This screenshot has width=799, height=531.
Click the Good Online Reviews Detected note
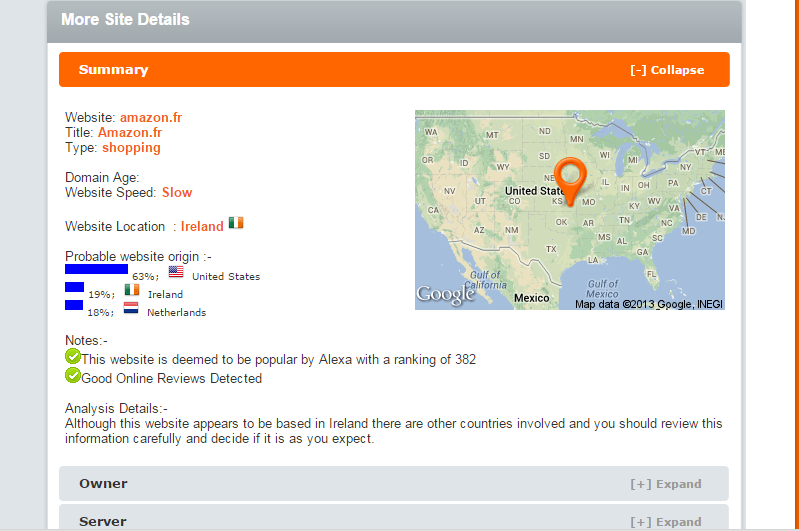172,378
